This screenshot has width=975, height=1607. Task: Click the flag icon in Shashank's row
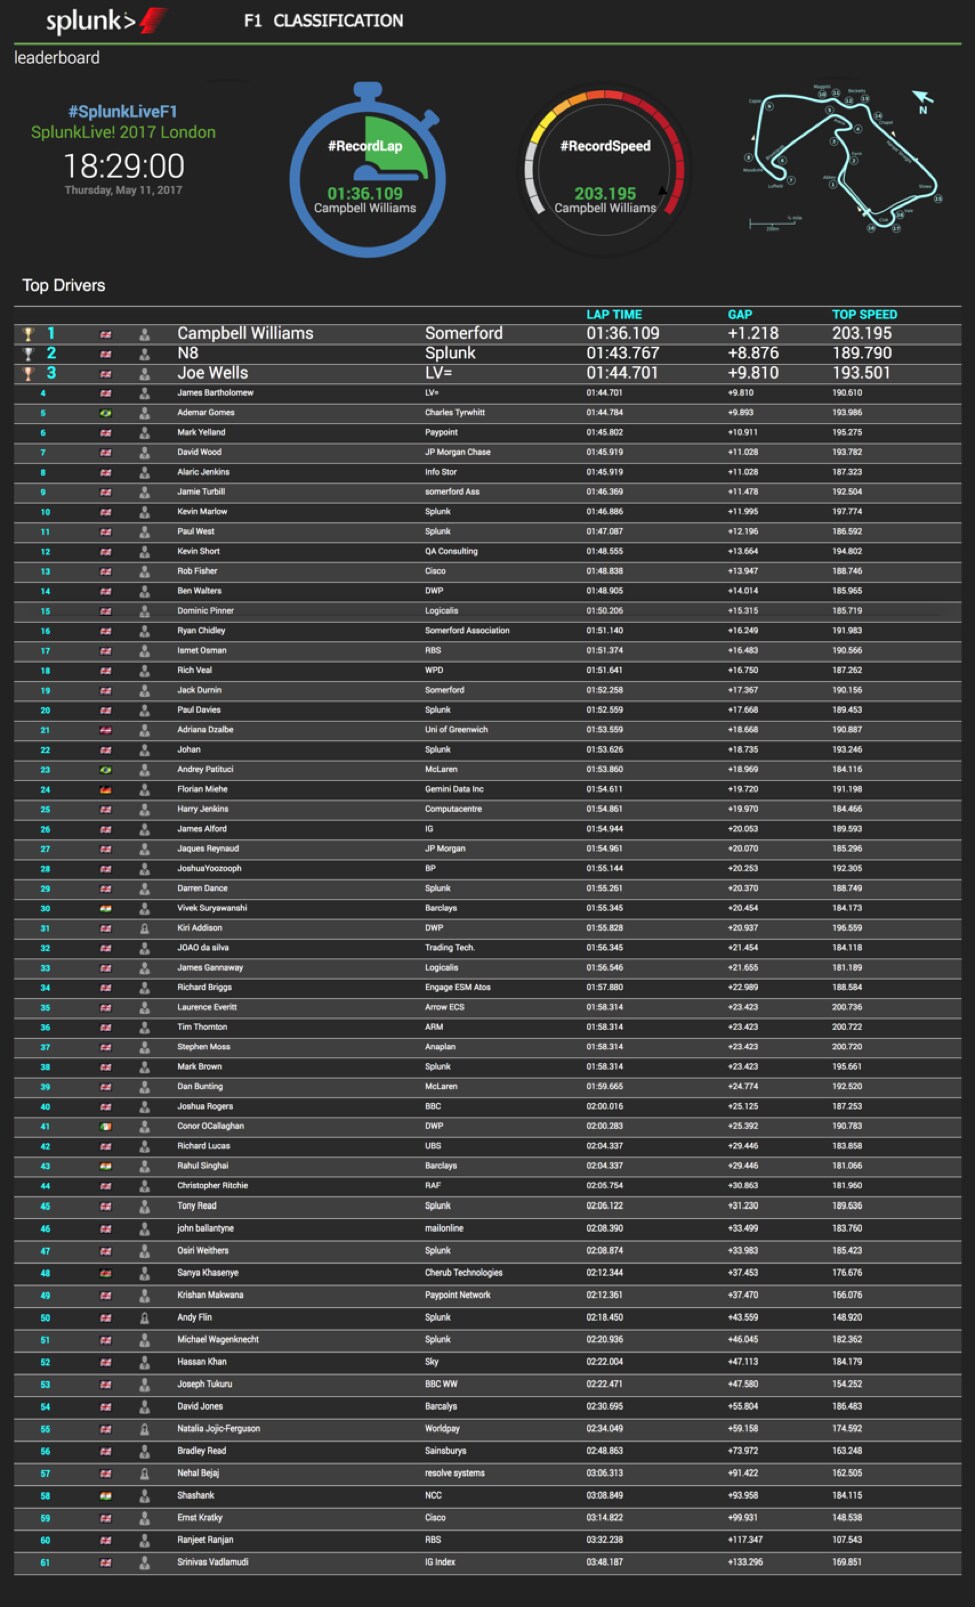coord(106,1496)
